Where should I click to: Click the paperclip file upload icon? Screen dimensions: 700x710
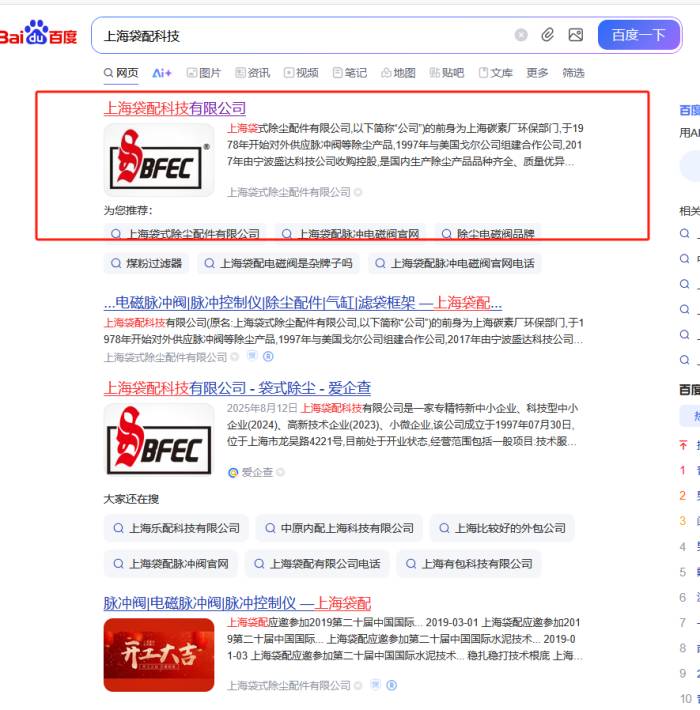(x=548, y=35)
